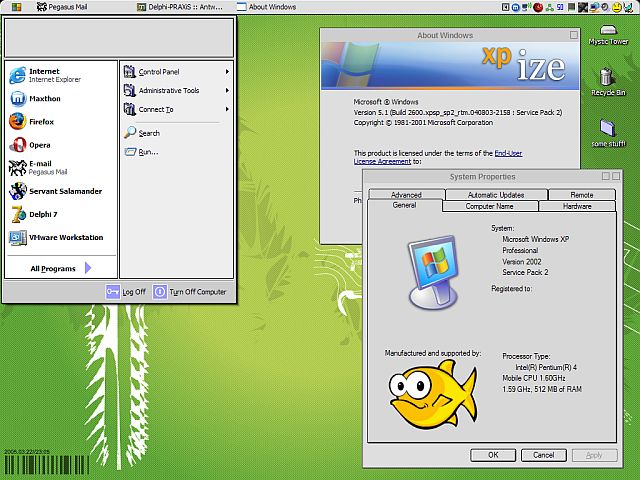The height and width of the screenshot is (480, 640).
Task: Switch to the Hardware tab
Action: click(577, 206)
